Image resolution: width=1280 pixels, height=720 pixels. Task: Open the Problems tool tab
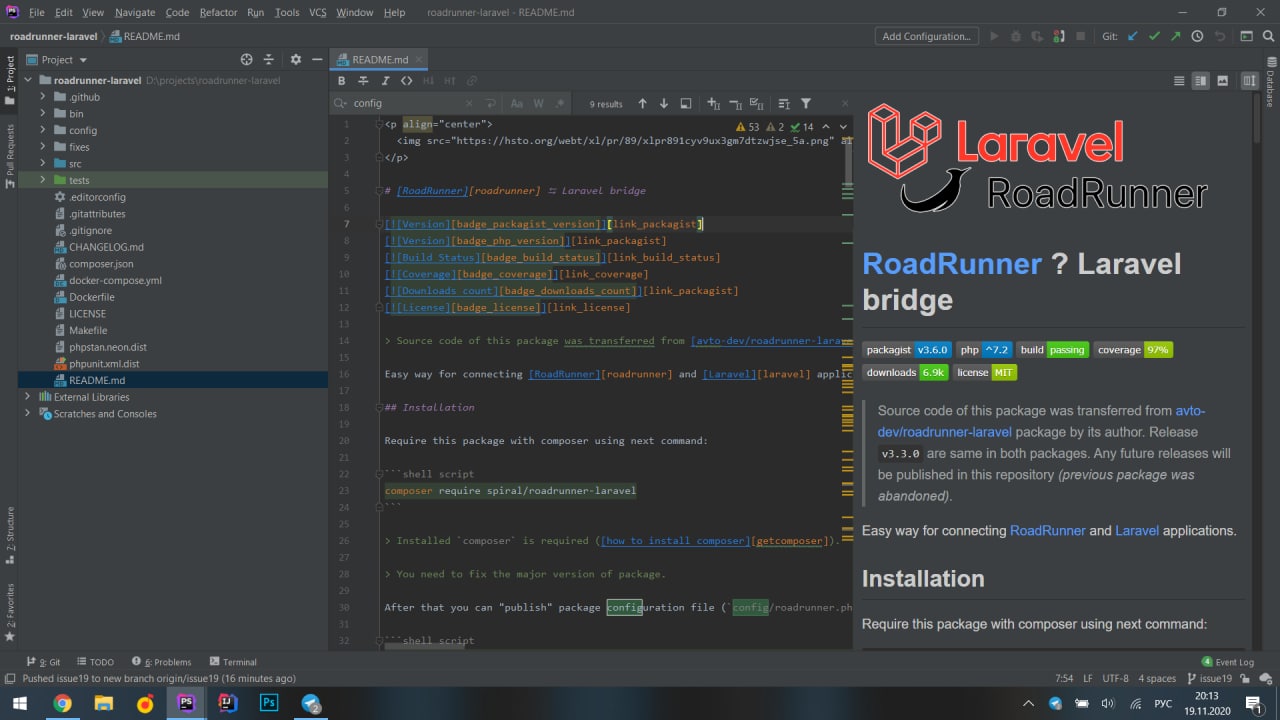160,662
